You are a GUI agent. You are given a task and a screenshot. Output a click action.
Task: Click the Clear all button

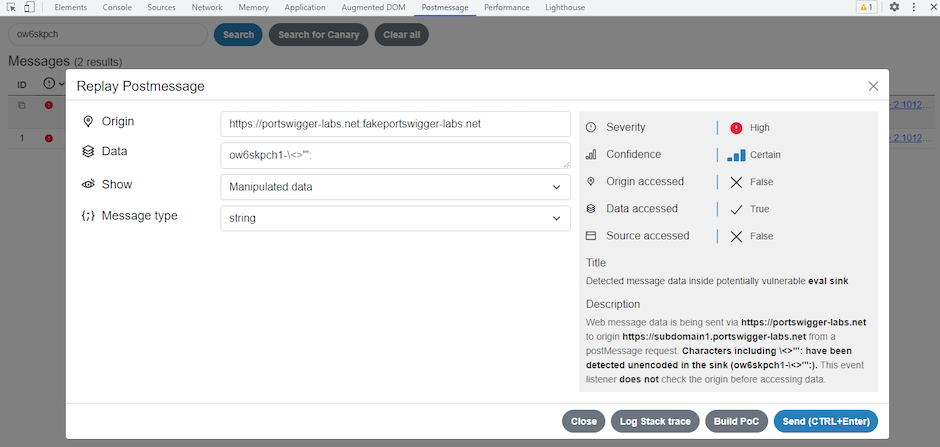402,35
